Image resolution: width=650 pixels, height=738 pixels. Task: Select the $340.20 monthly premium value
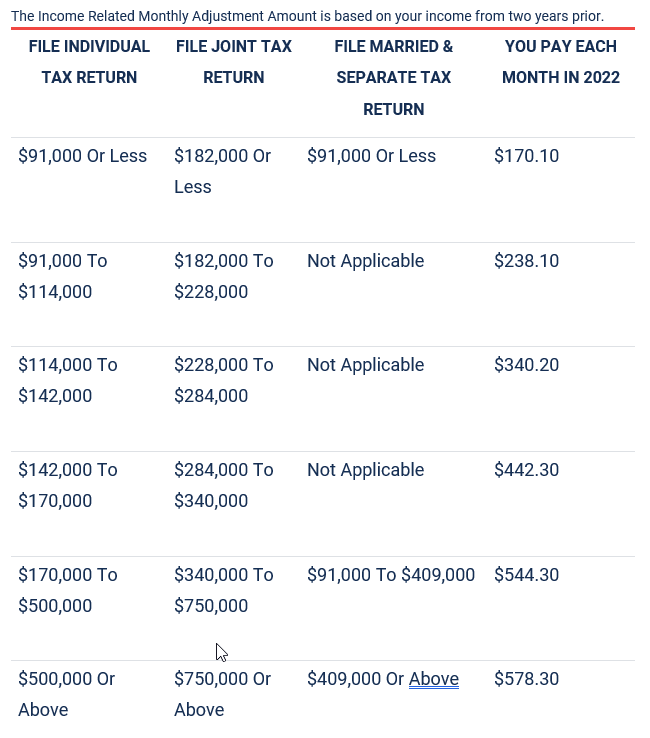(526, 365)
